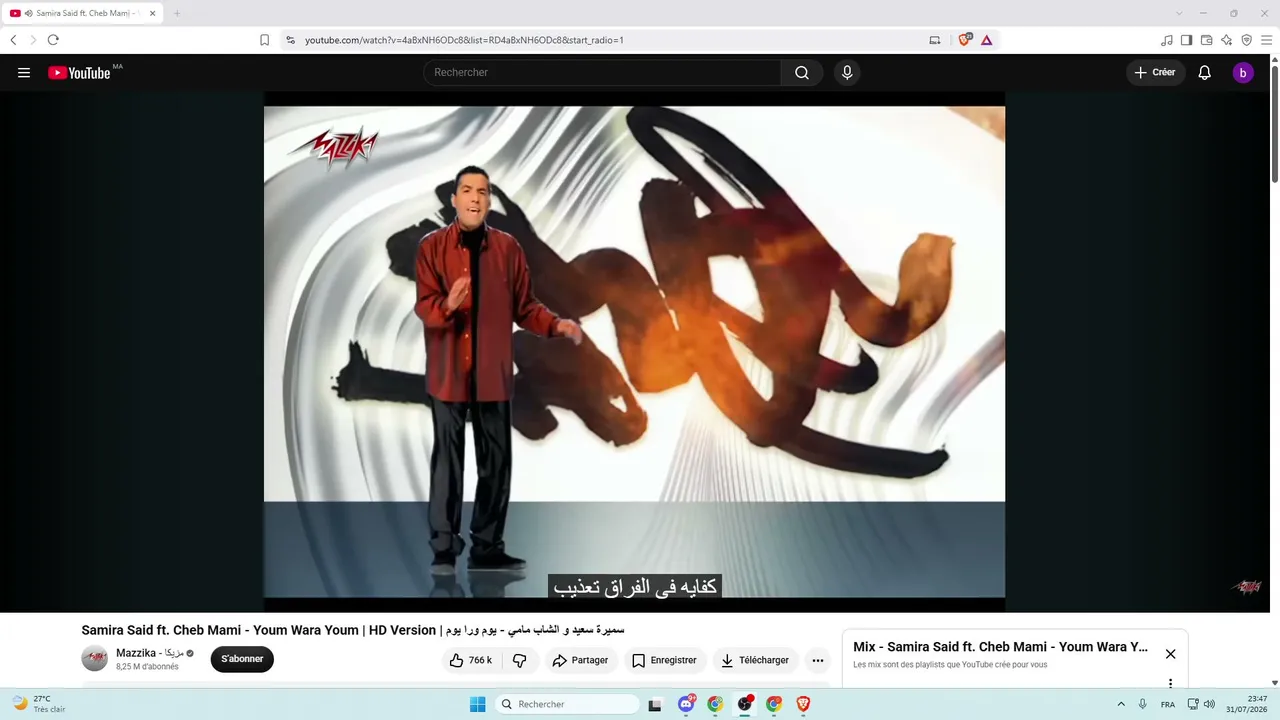Viewport: 1280px width, 720px height.
Task: Open Brave VPN shield icon
Action: [1246, 40]
